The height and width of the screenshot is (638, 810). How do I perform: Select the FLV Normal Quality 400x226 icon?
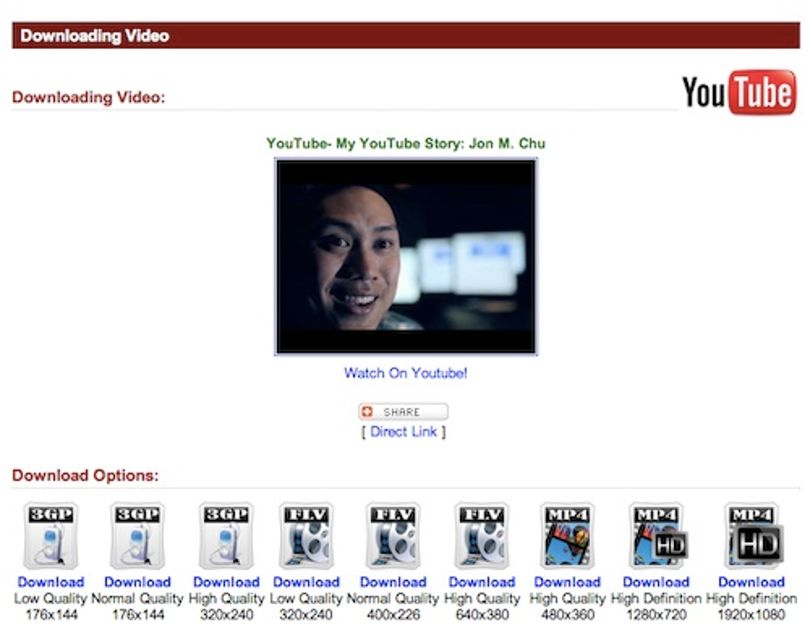point(393,536)
